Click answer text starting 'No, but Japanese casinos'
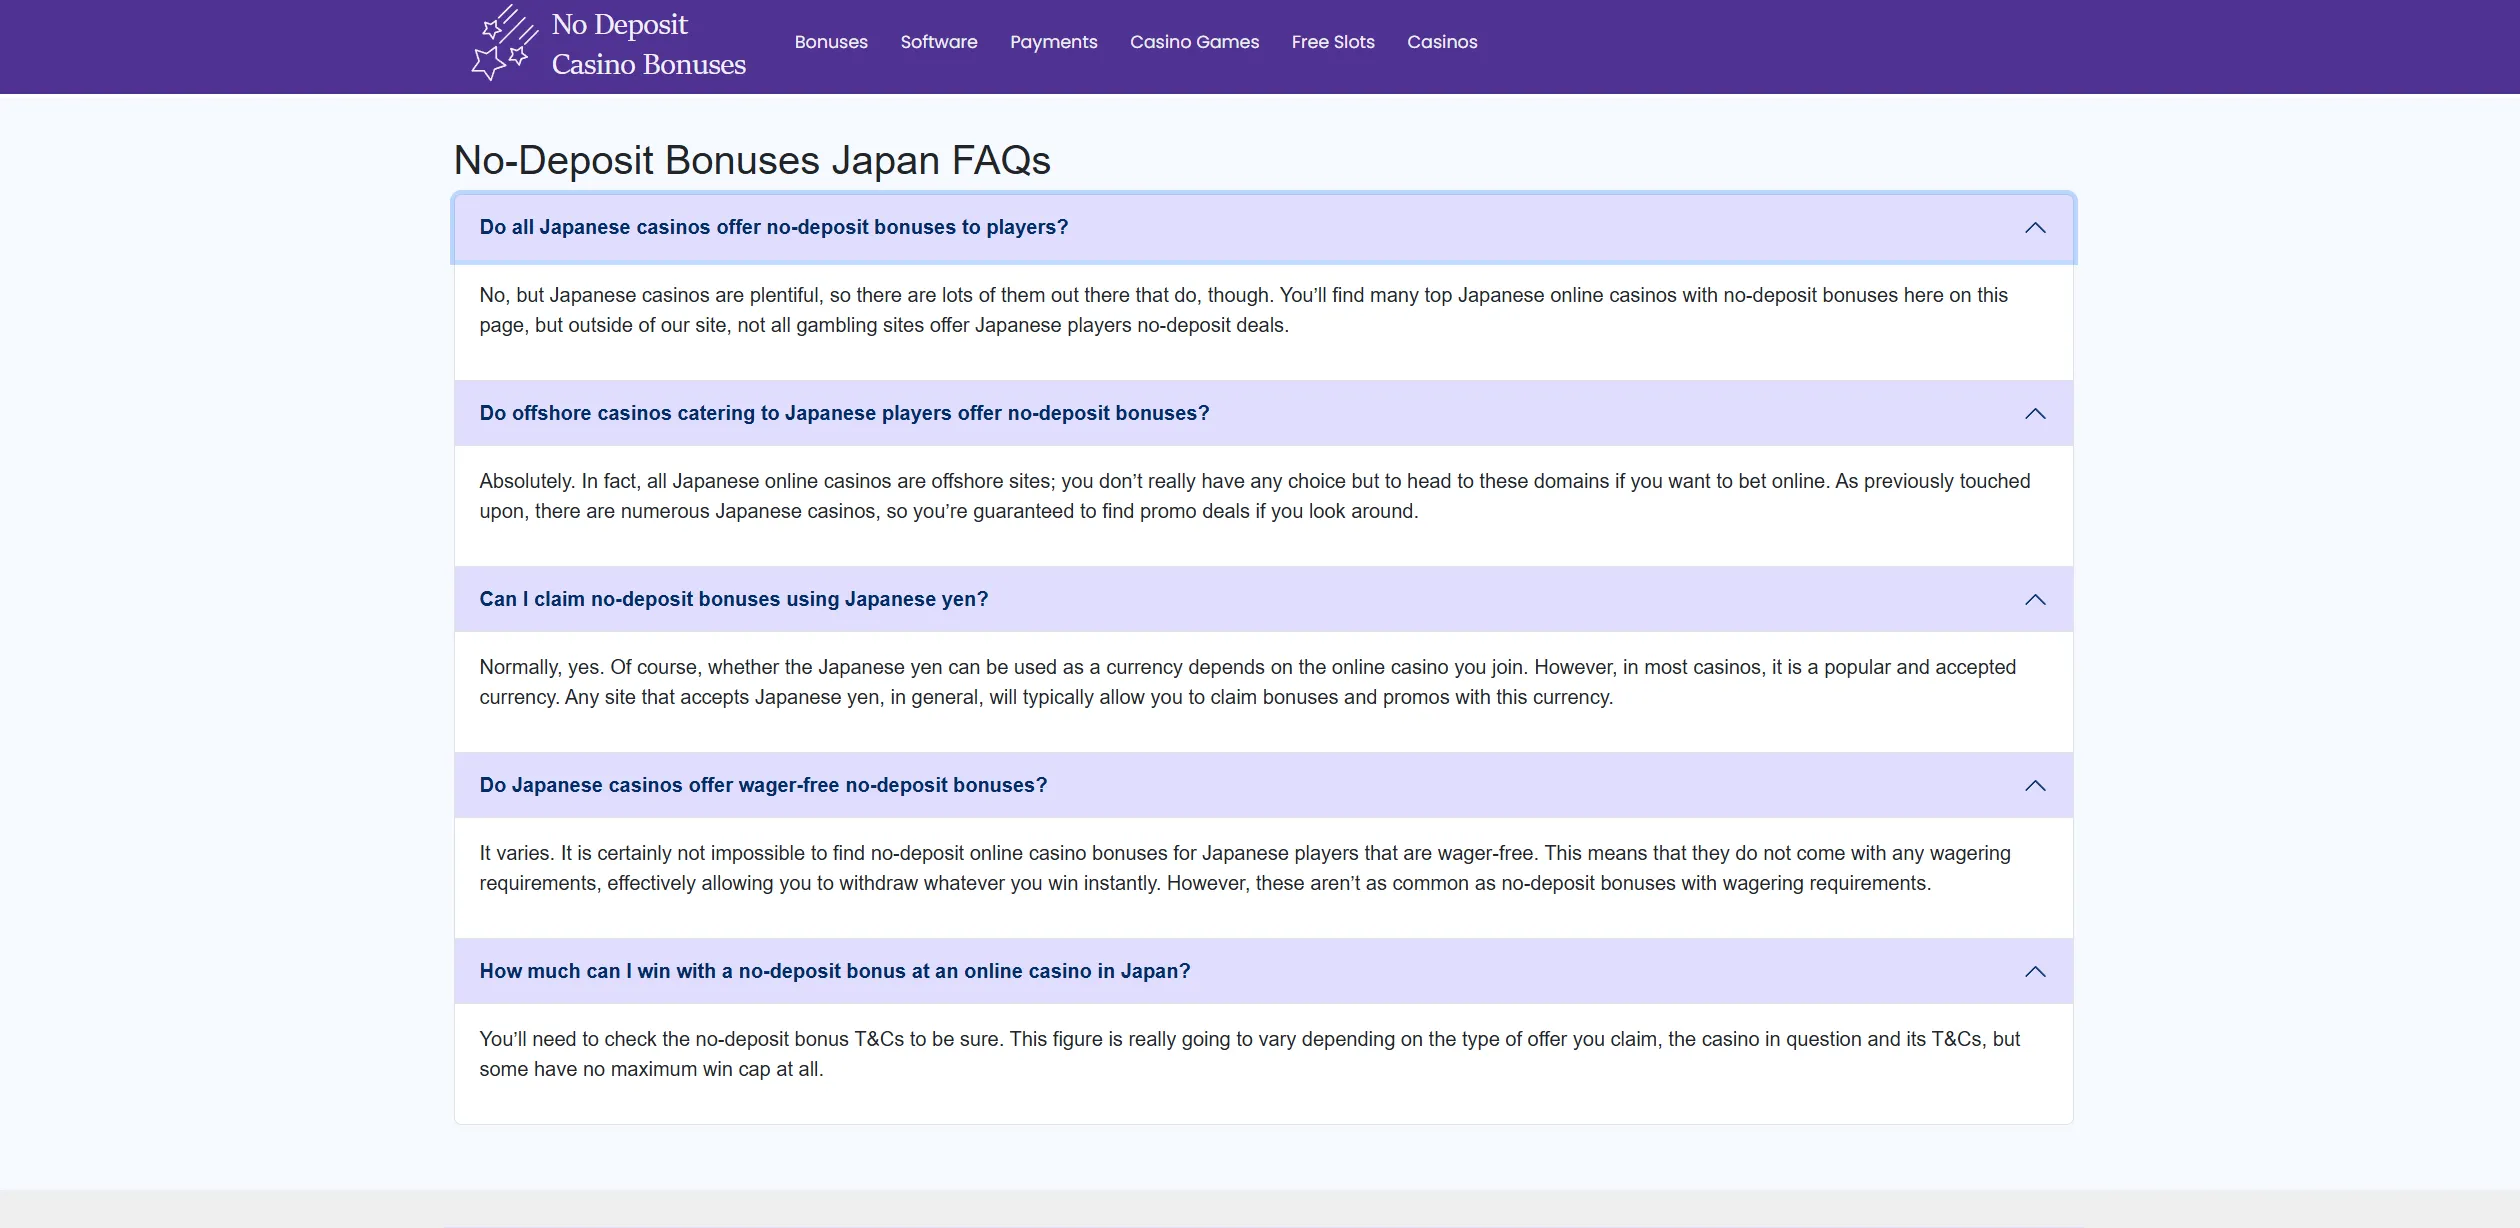This screenshot has height=1228, width=2520. (1243, 310)
